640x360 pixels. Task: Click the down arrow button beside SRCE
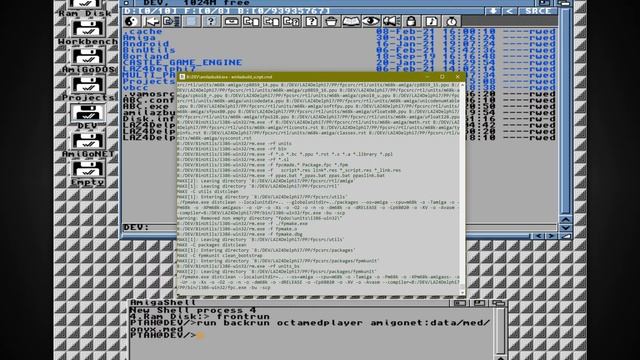point(493,11)
